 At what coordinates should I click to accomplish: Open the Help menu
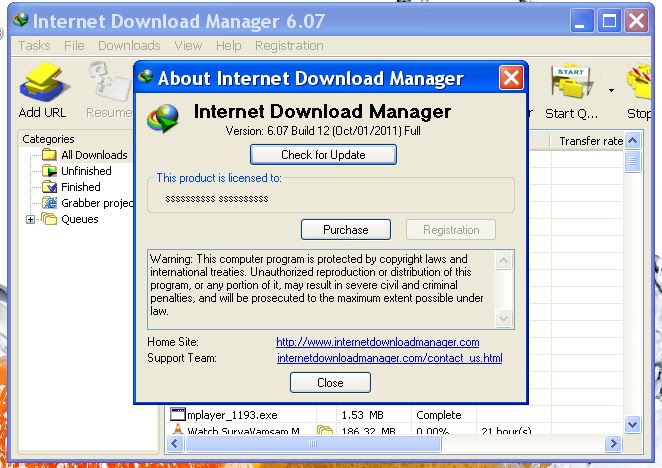coord(228,46)
